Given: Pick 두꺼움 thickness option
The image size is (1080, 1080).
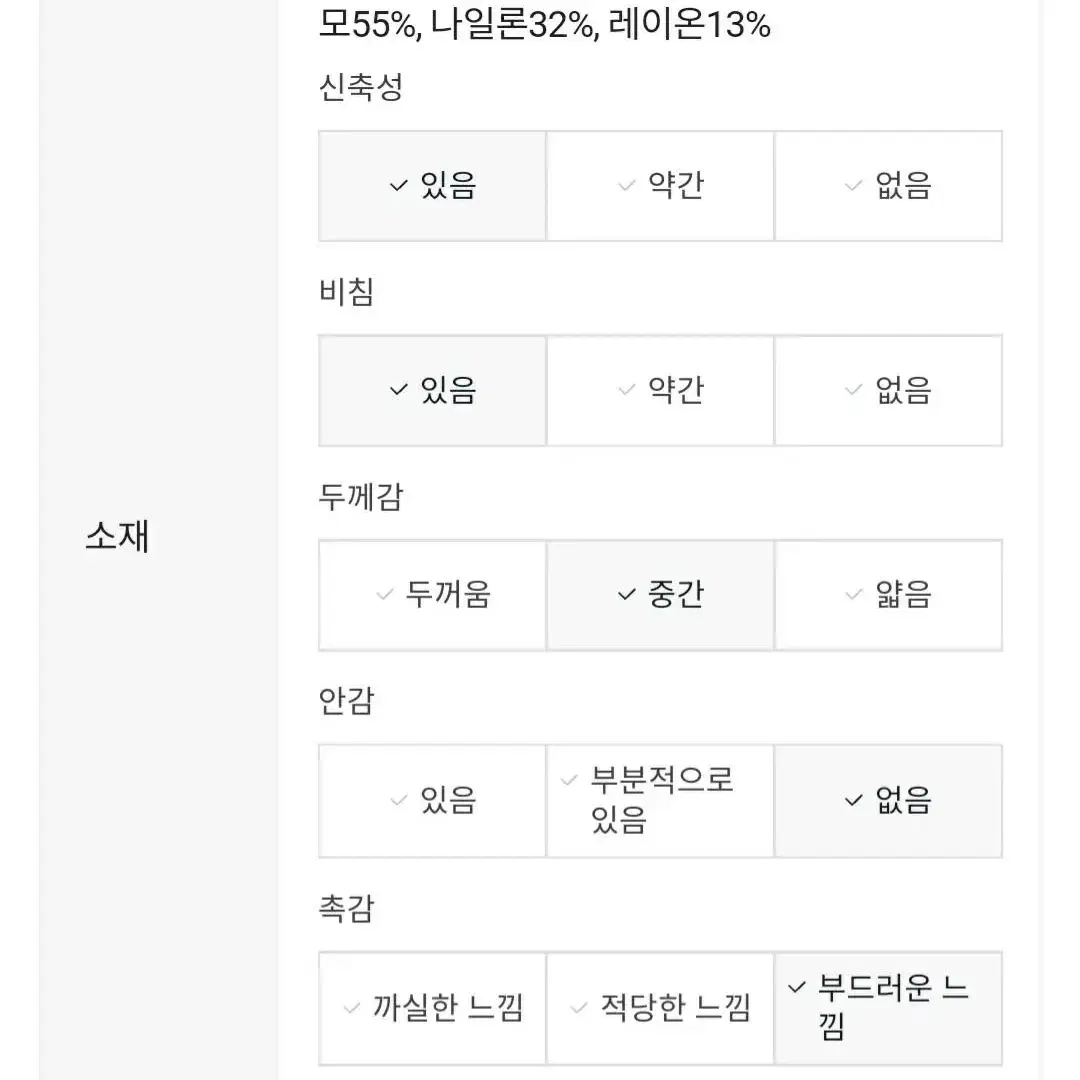Looking at the screenshot, I should coord(433,595).
